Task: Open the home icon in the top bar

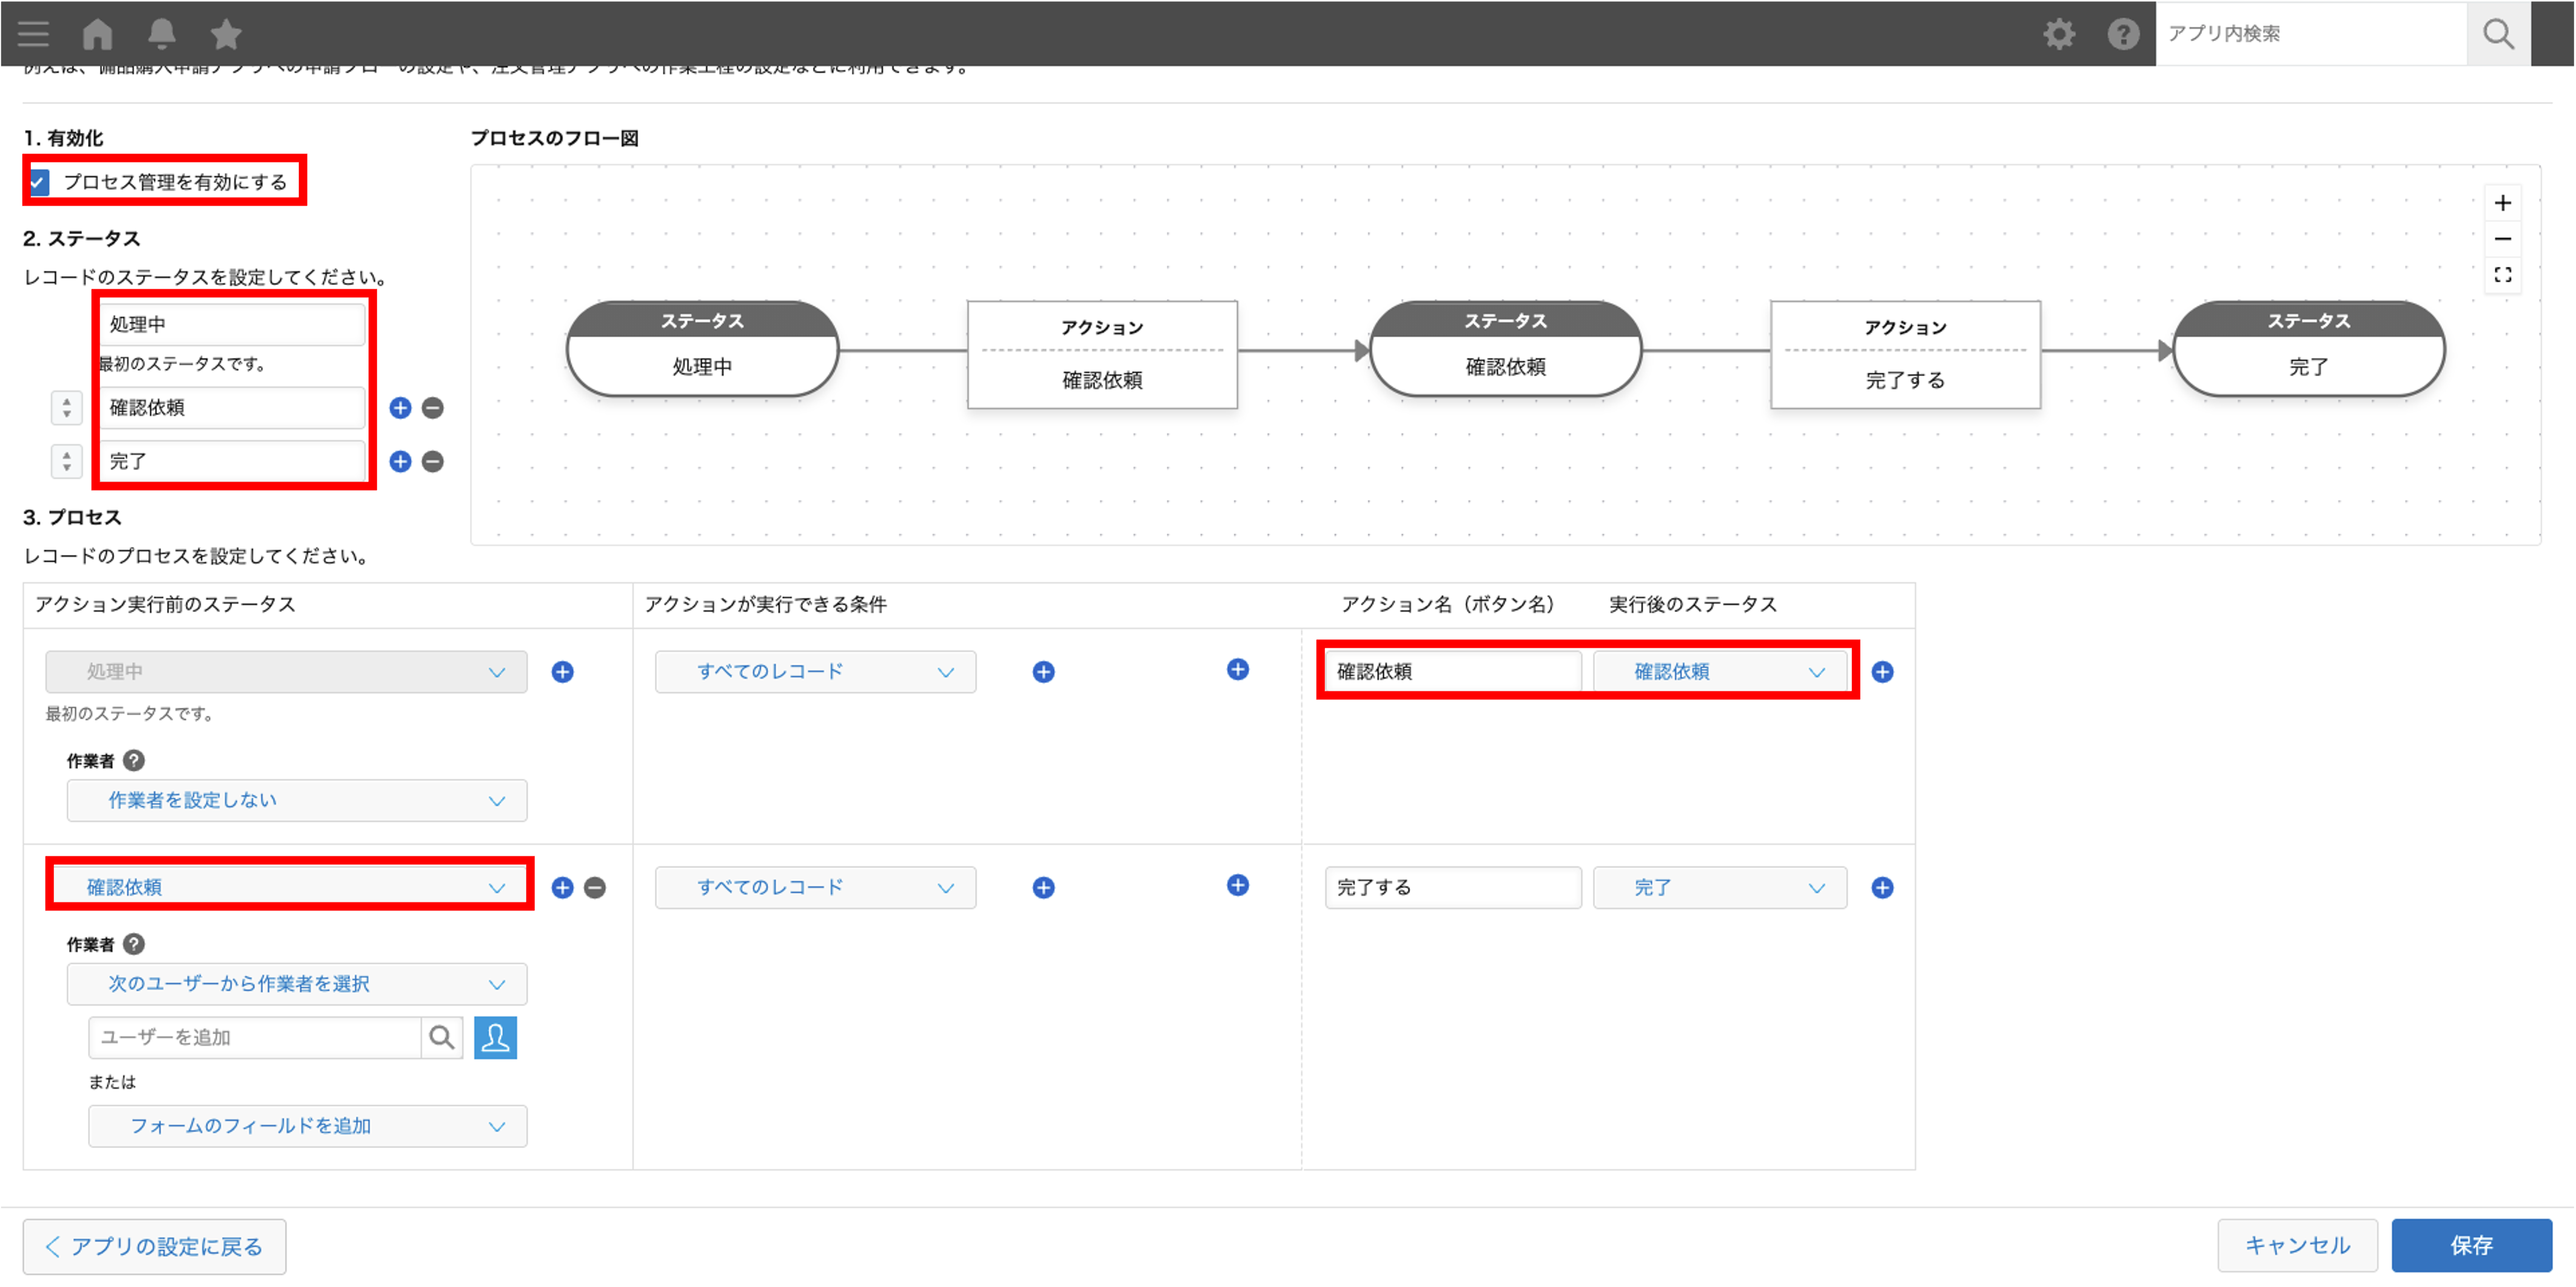Action: point(97,33)
